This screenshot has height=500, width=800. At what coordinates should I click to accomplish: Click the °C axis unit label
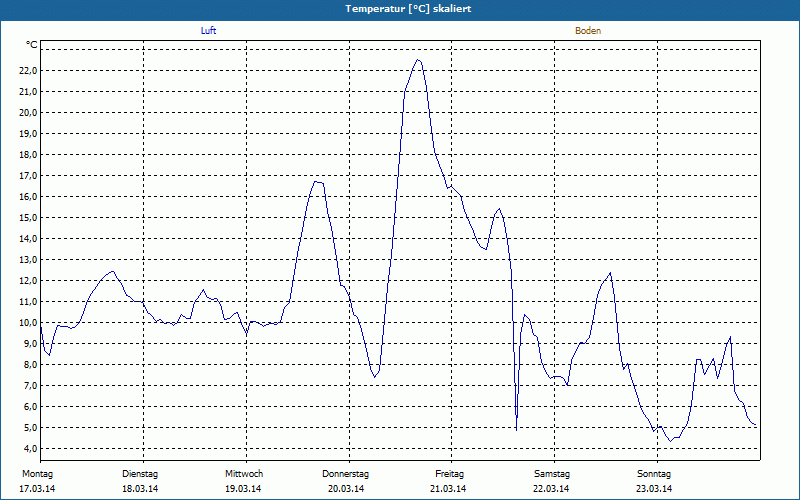pyautogui.click(x=32, y=45)
